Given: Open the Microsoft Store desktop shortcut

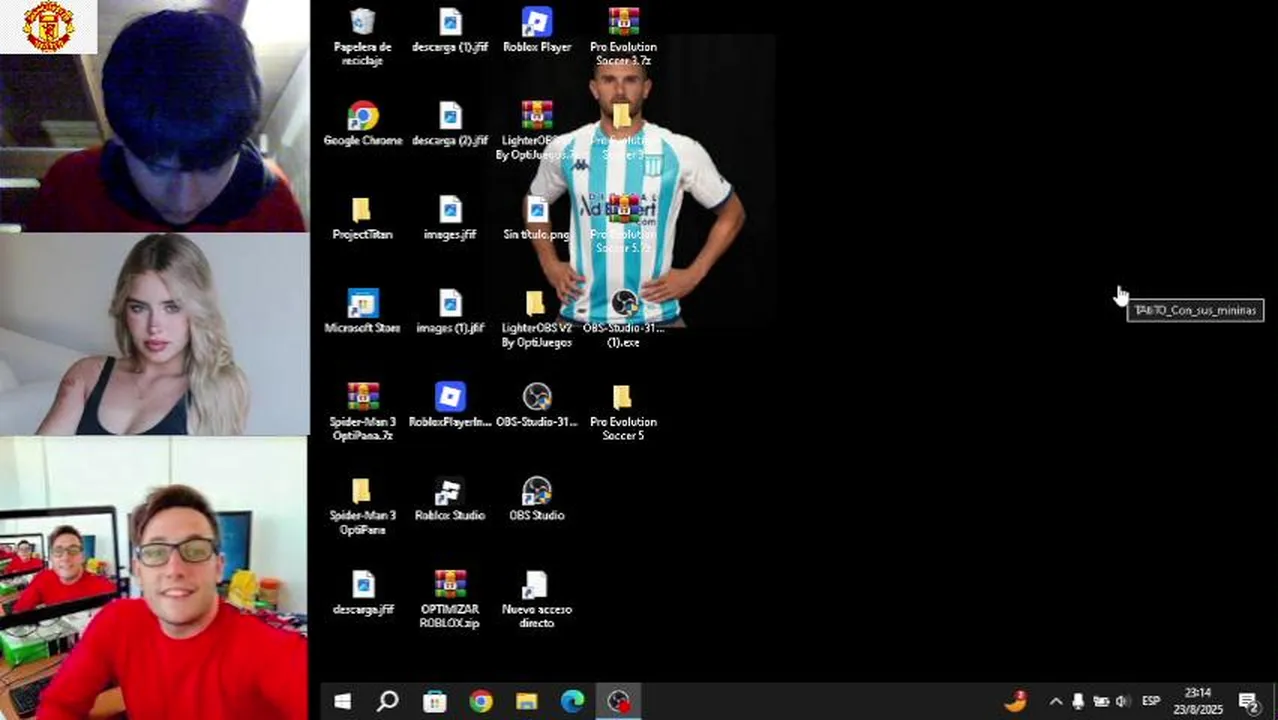Looking at the screenshot, I should click(362, 311).
